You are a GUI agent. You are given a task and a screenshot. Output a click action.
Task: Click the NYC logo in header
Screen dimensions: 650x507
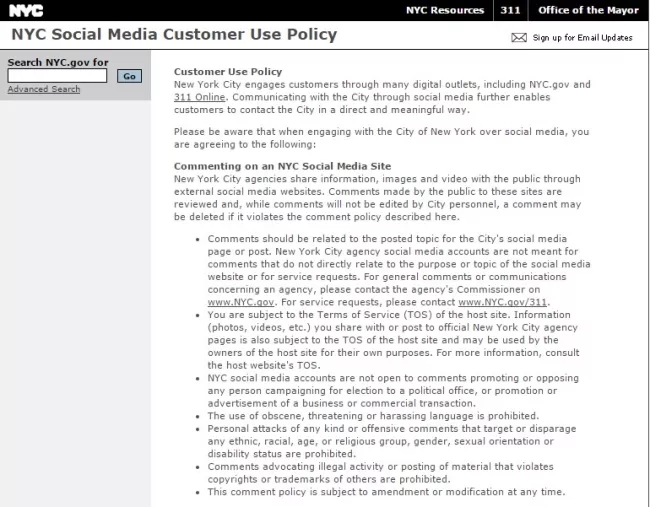click(26, 10)
